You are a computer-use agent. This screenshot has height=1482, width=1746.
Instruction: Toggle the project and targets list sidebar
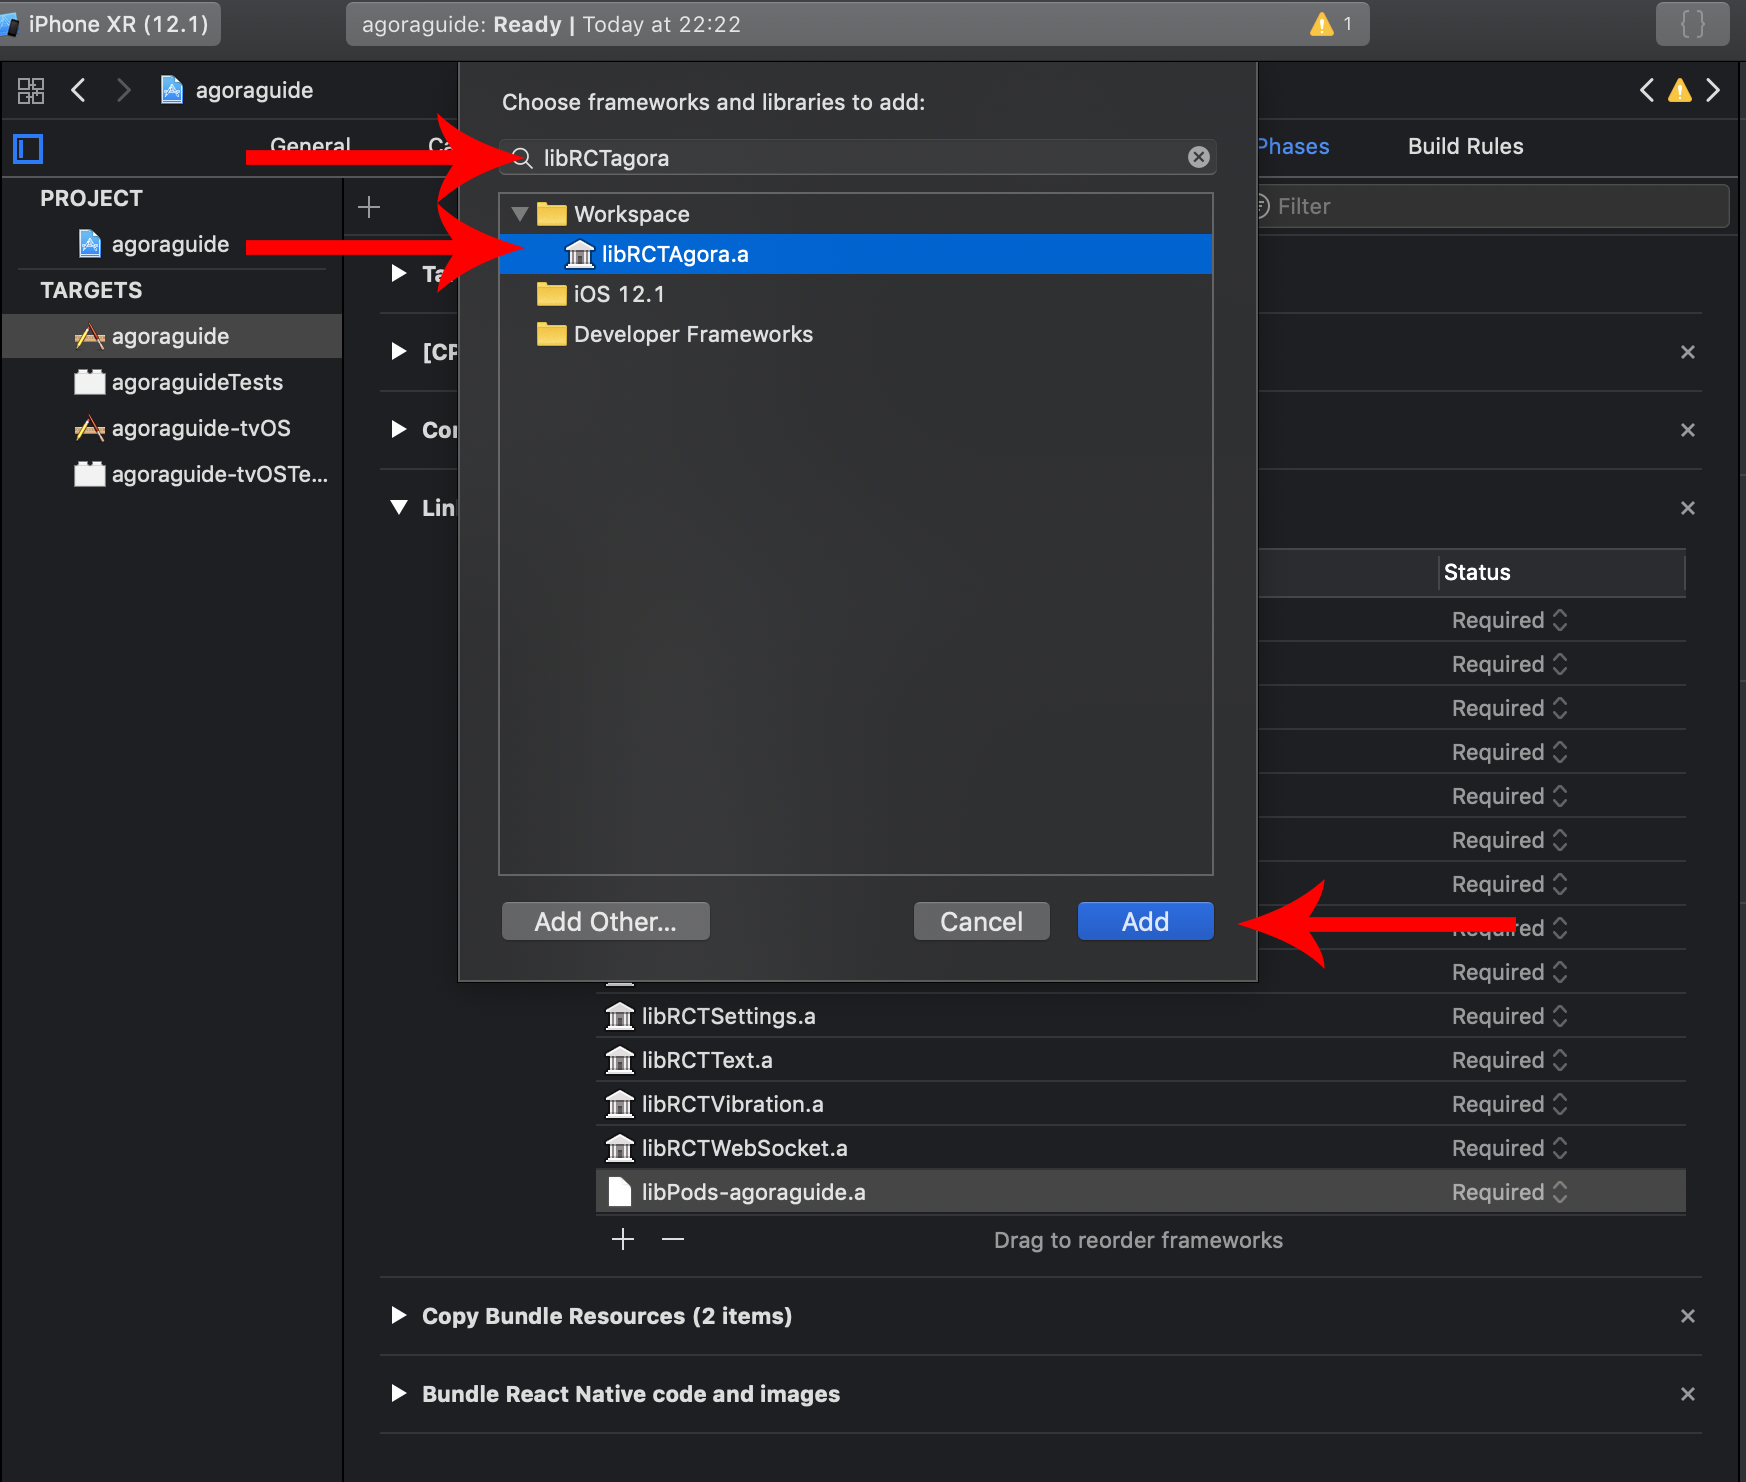tap(28, 149)
